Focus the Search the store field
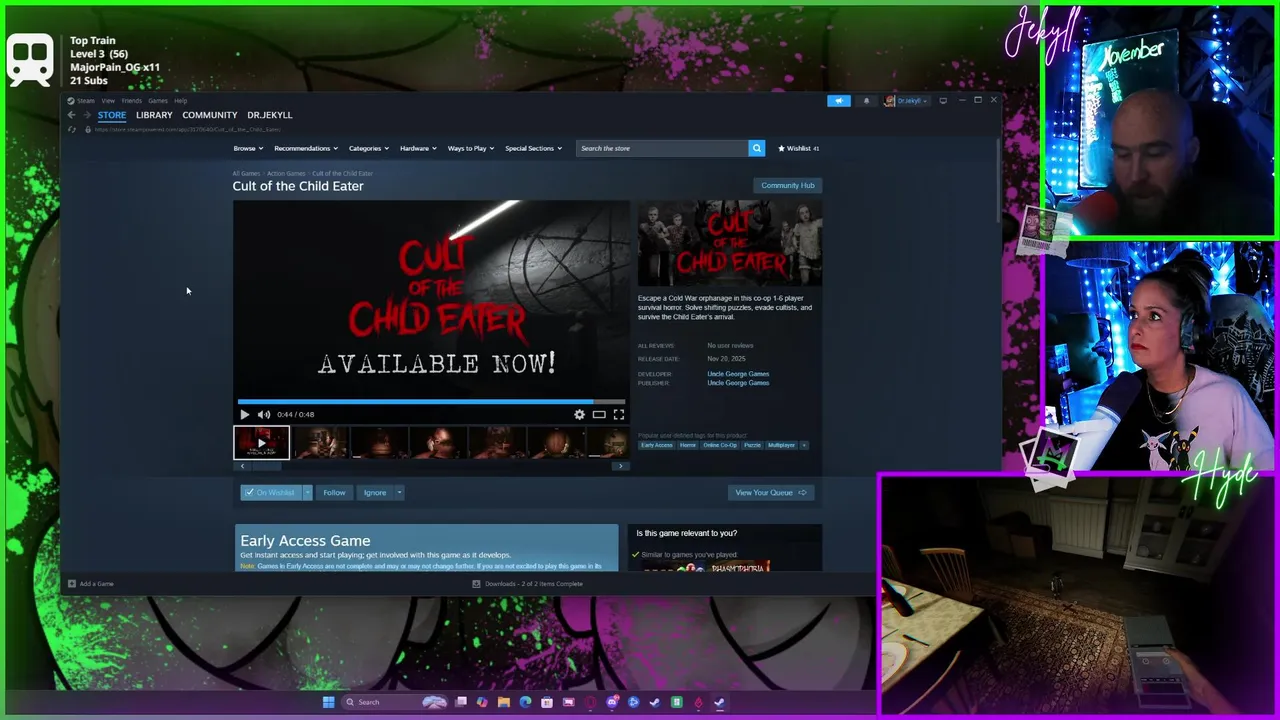This screenshot has height=720, width=1280. point(662,148)
